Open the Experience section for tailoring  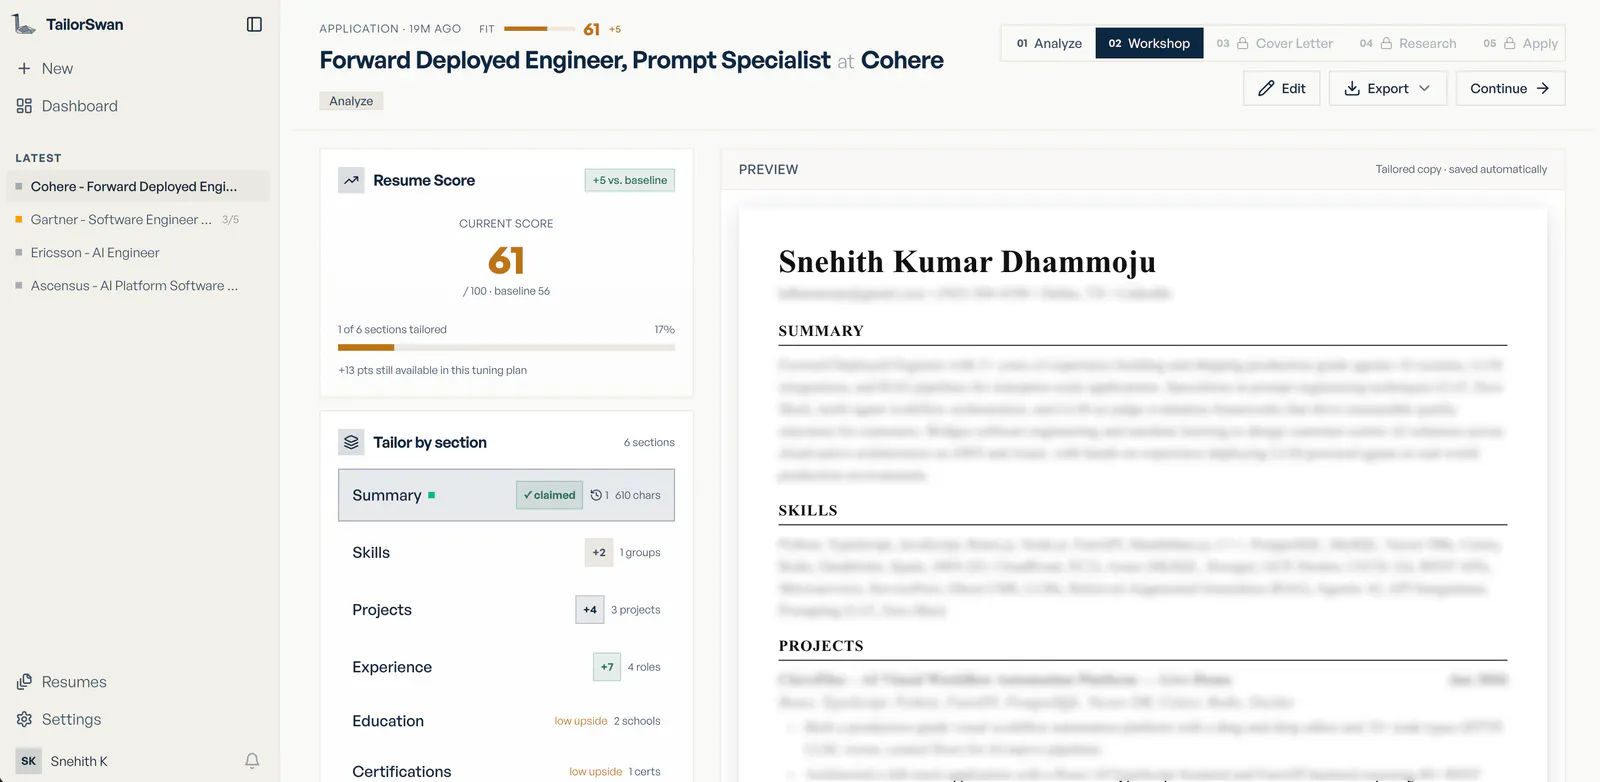[506, 667]
